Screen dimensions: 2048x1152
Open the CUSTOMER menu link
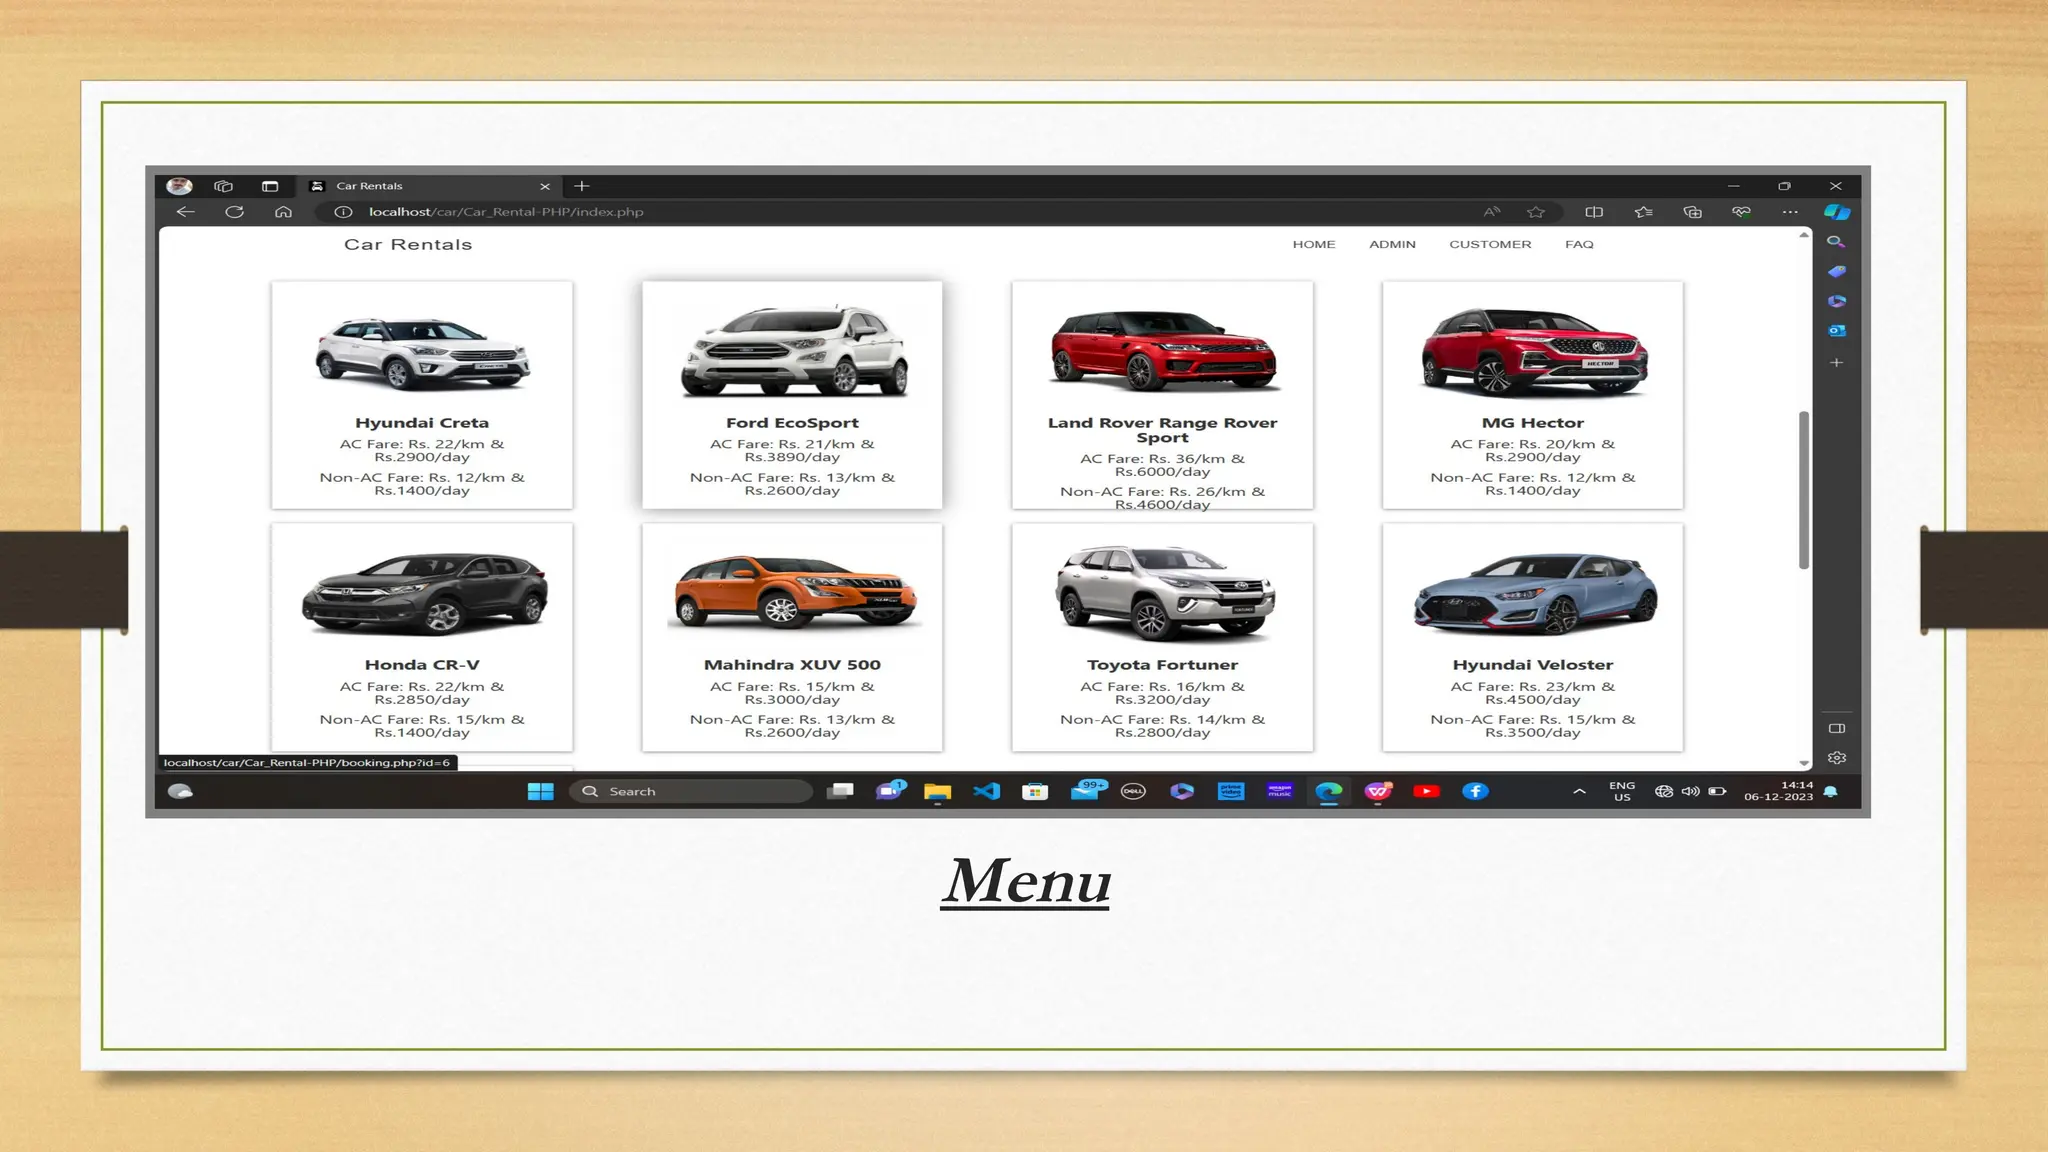coord(1490,244)
